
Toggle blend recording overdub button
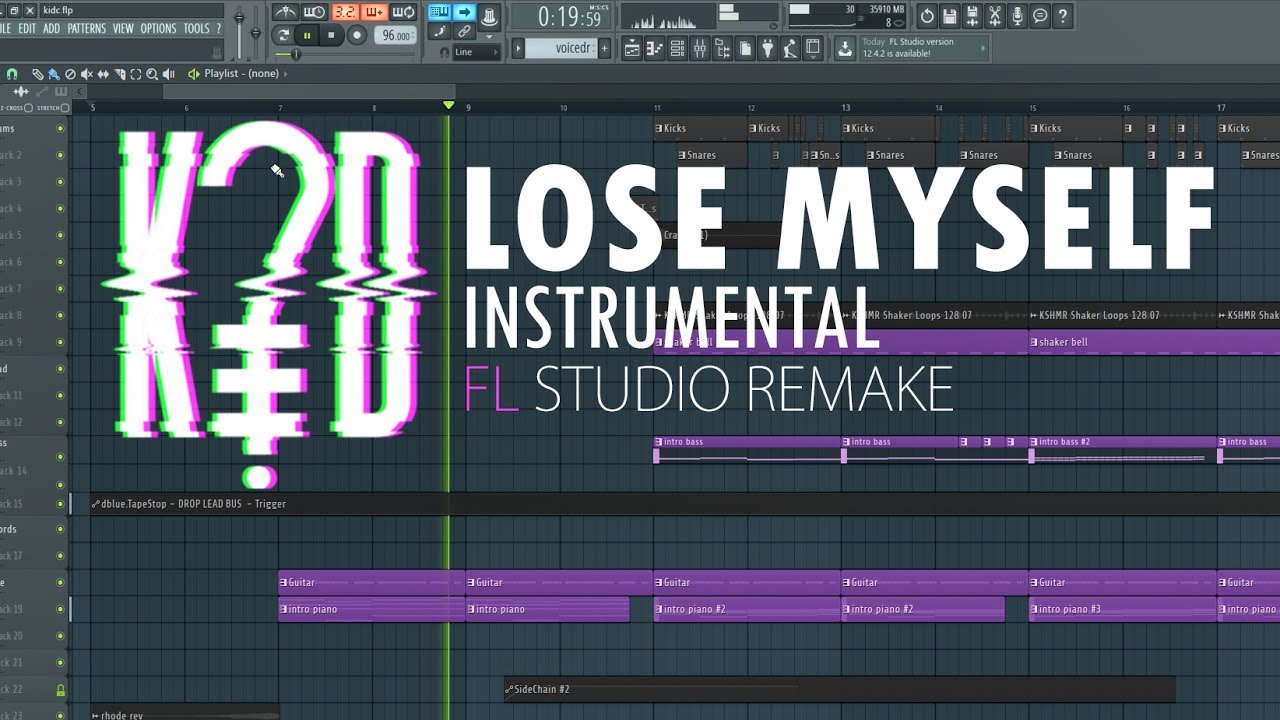(374, 12)
